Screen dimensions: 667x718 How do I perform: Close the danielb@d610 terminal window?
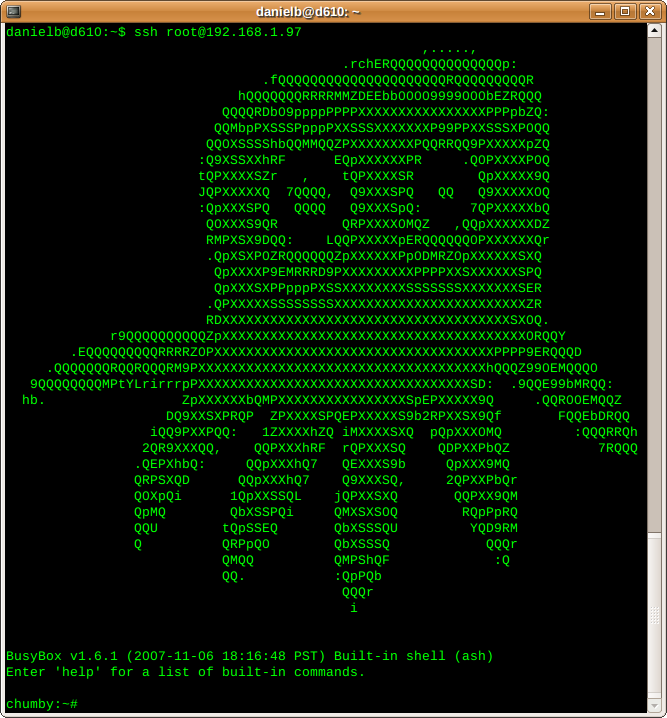[649, 11]
